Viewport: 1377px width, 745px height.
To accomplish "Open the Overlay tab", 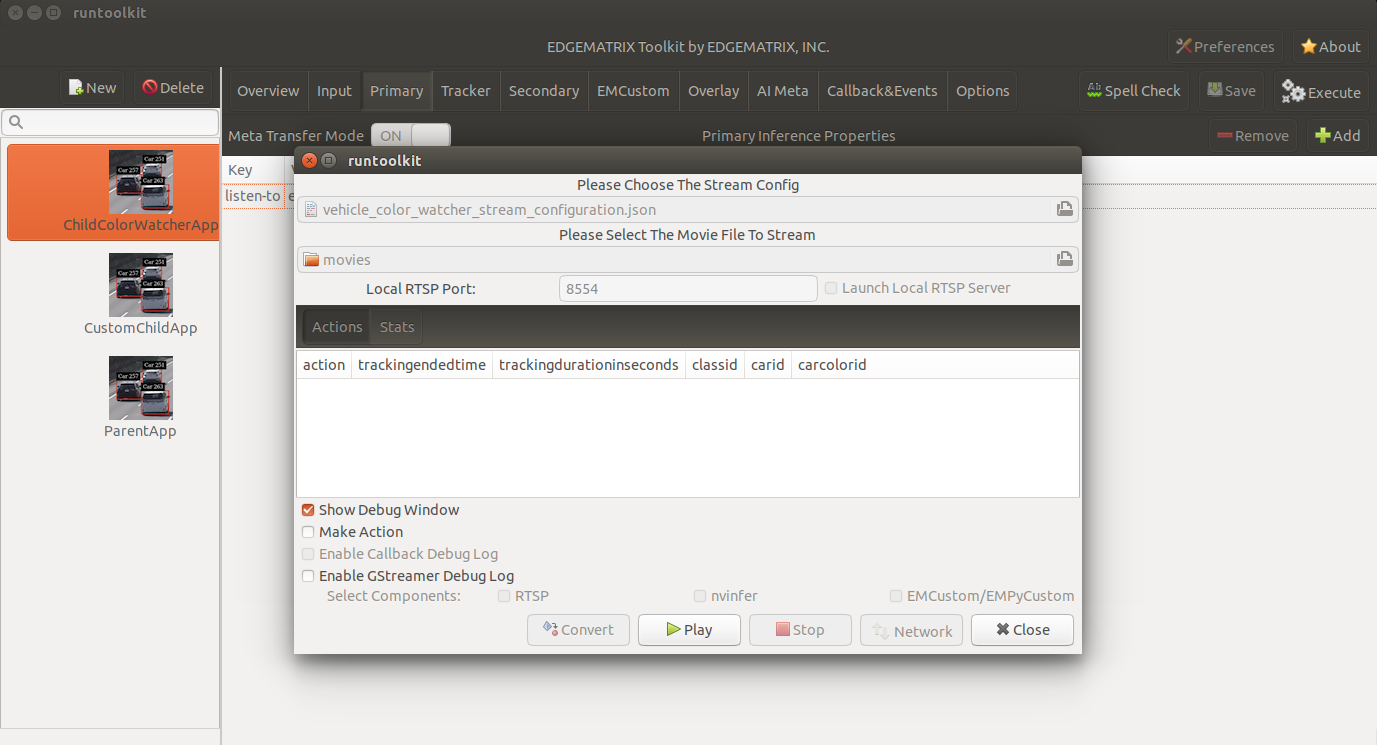I will 714,91.
